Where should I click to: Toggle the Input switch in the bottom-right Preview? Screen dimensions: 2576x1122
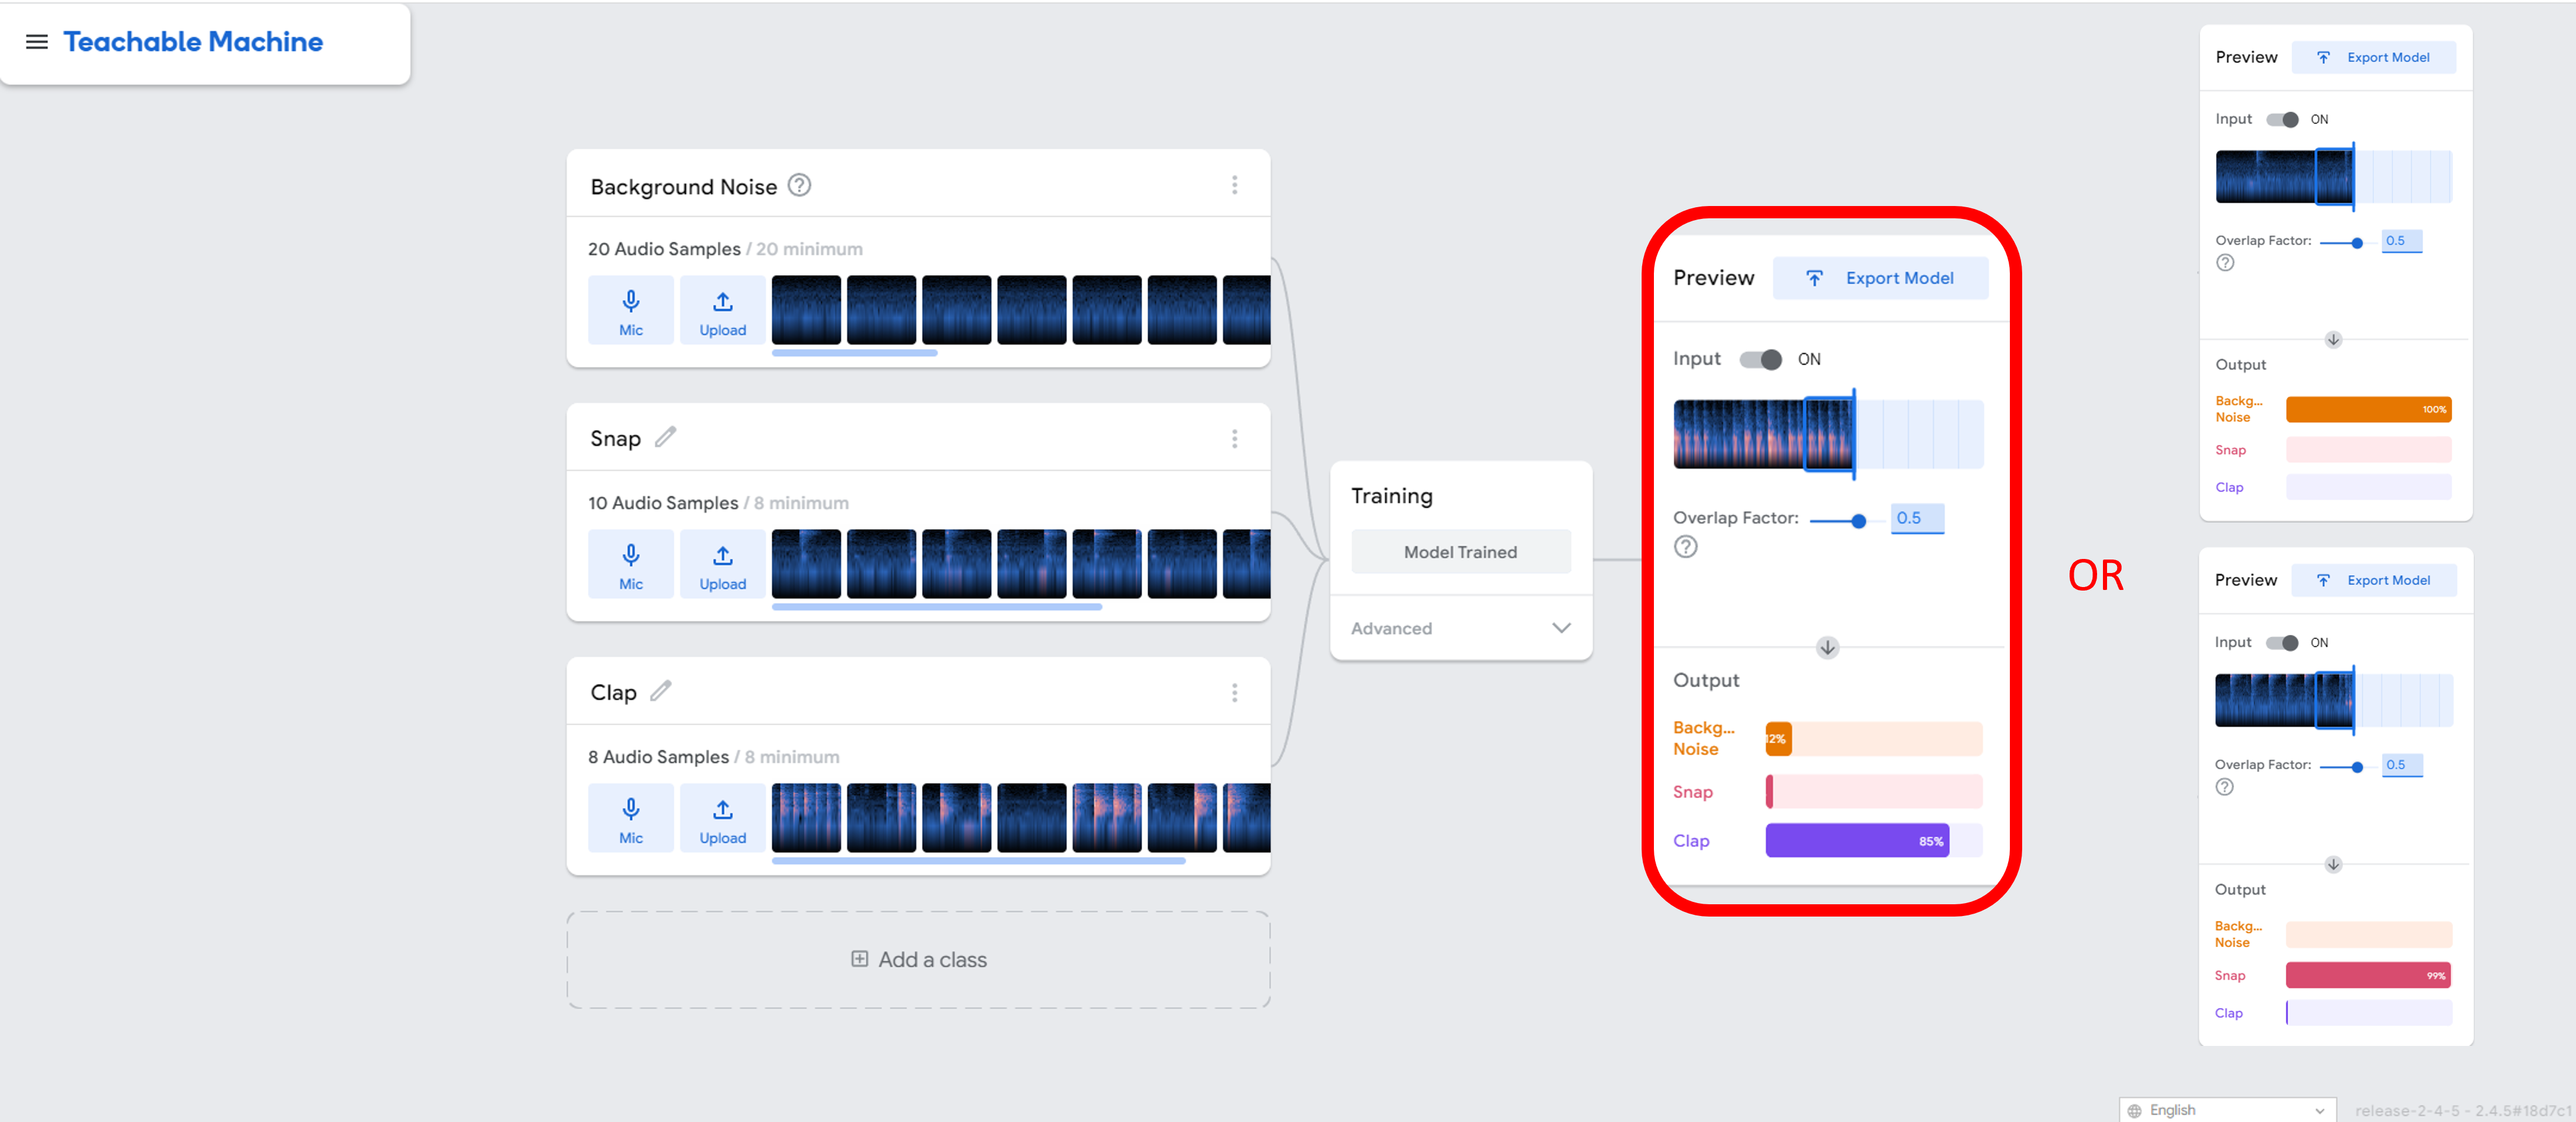[2282, 643]
